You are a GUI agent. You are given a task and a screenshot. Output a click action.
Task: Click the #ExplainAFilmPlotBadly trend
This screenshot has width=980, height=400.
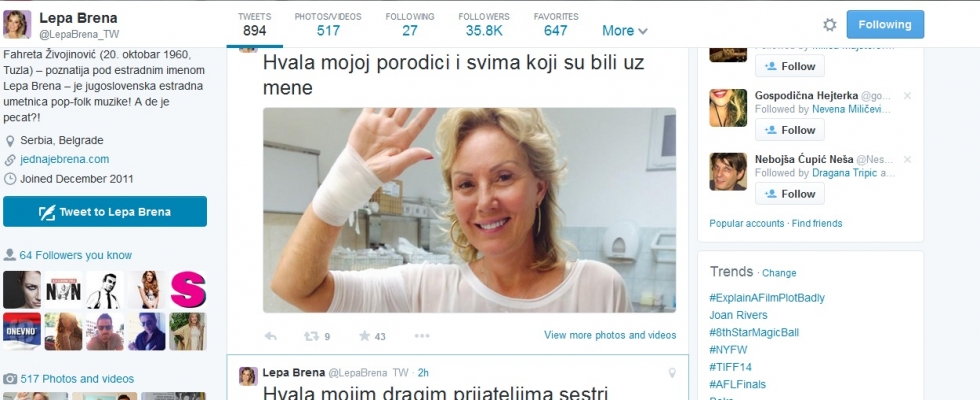coord(767,298)
